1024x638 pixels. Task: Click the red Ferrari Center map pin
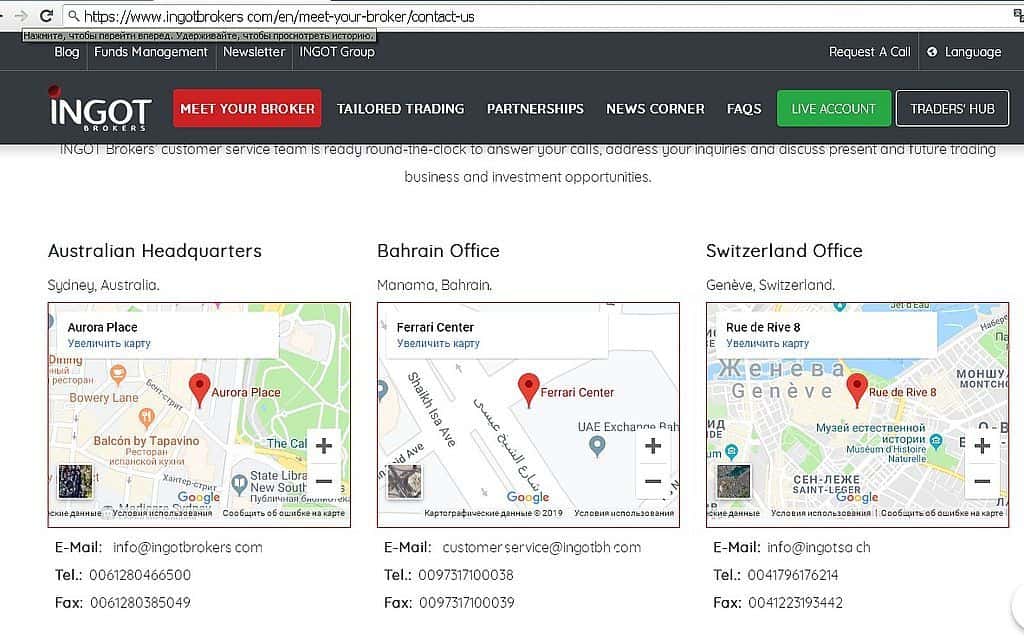[x=528, y=388]
